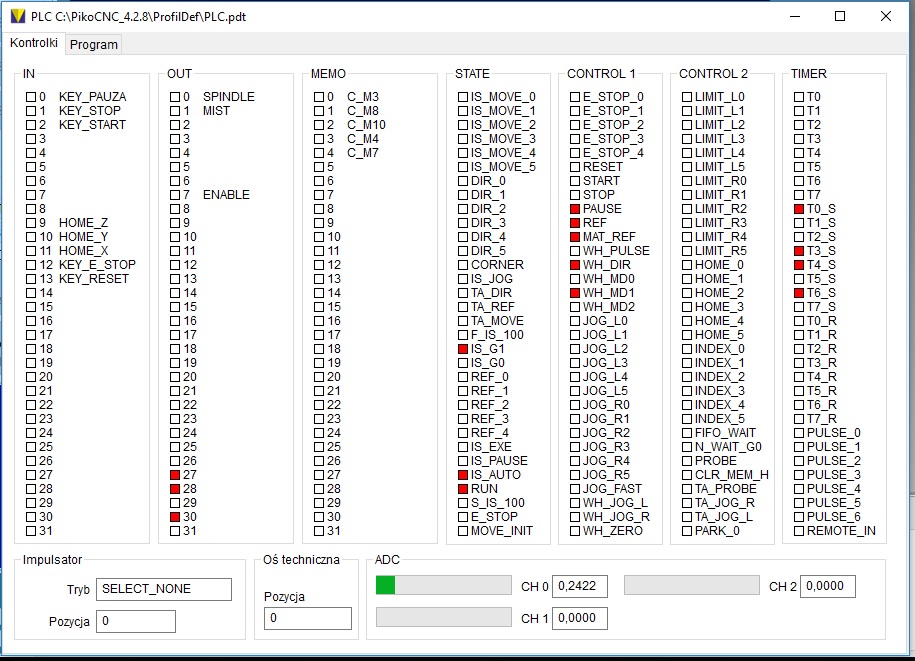The width and height of the screenshot is (915, 661).
Task: Focus the CH 2 ADC value field
Action: coord(828,586)
